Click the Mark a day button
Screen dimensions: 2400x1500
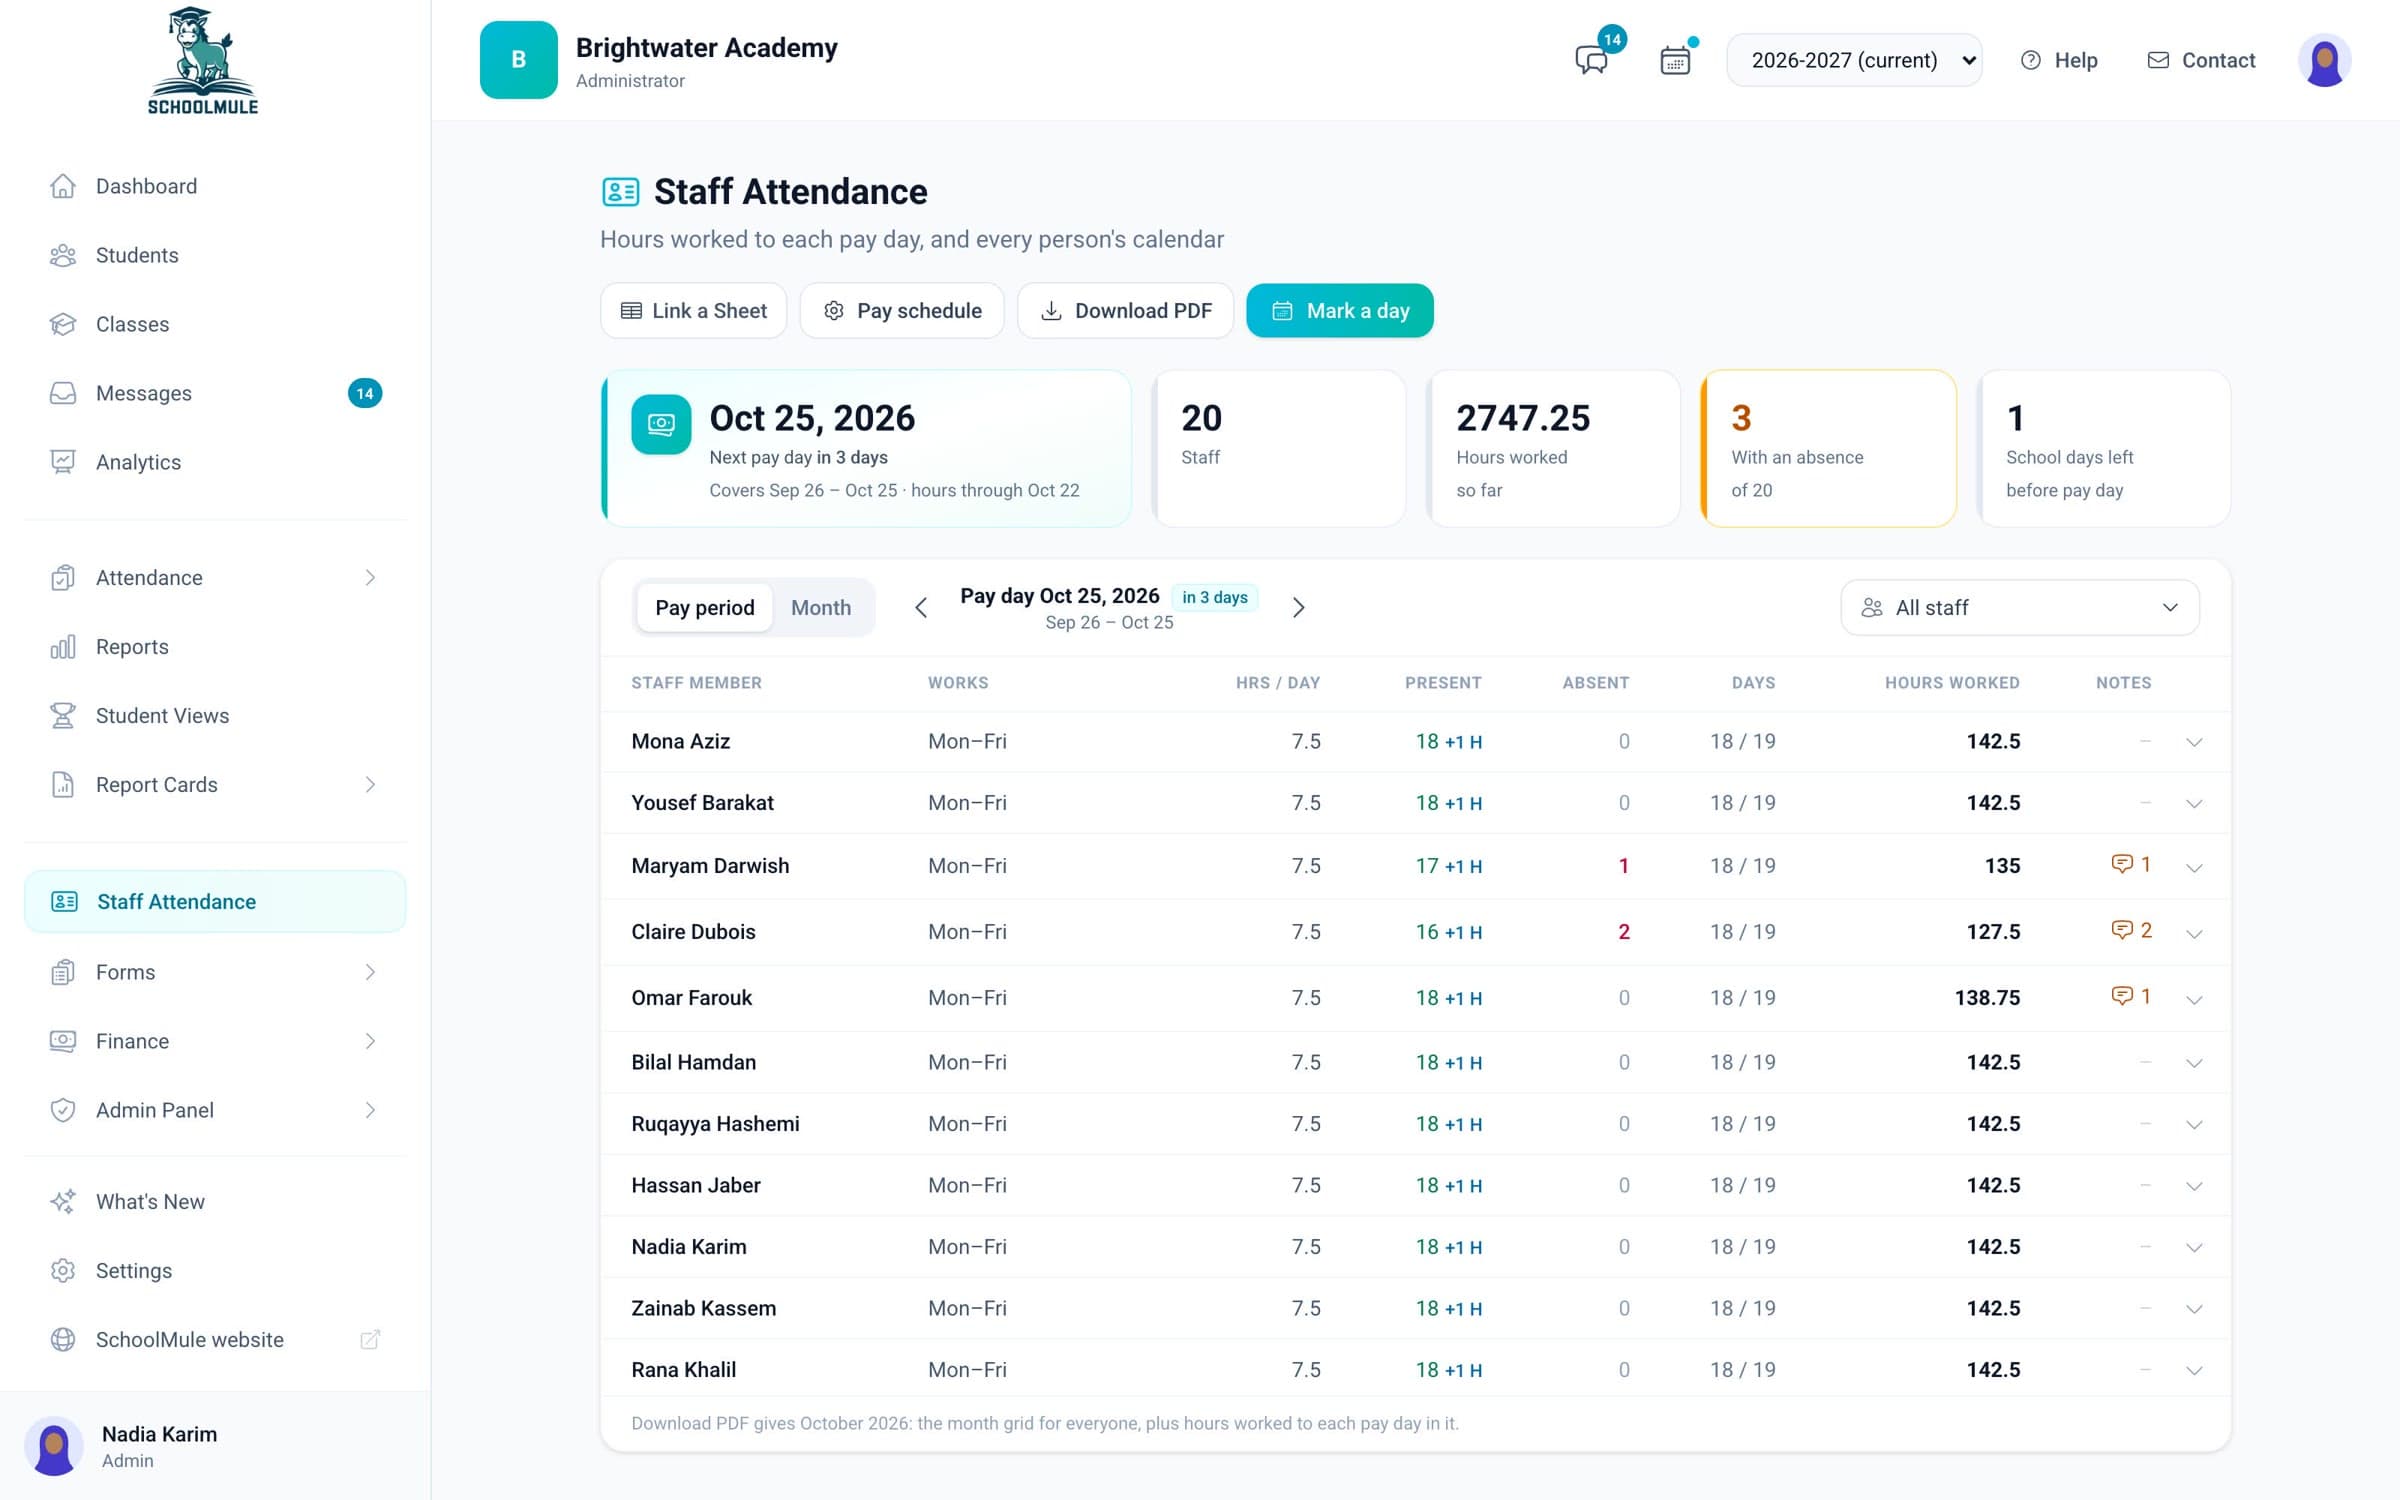[1339, 311]
